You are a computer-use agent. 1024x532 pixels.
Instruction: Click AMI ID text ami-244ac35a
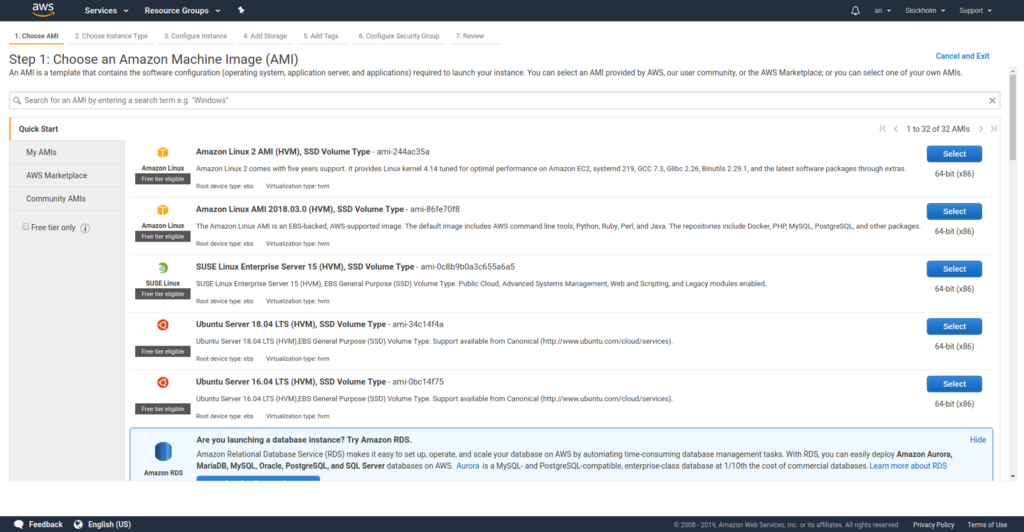(403, 152)
